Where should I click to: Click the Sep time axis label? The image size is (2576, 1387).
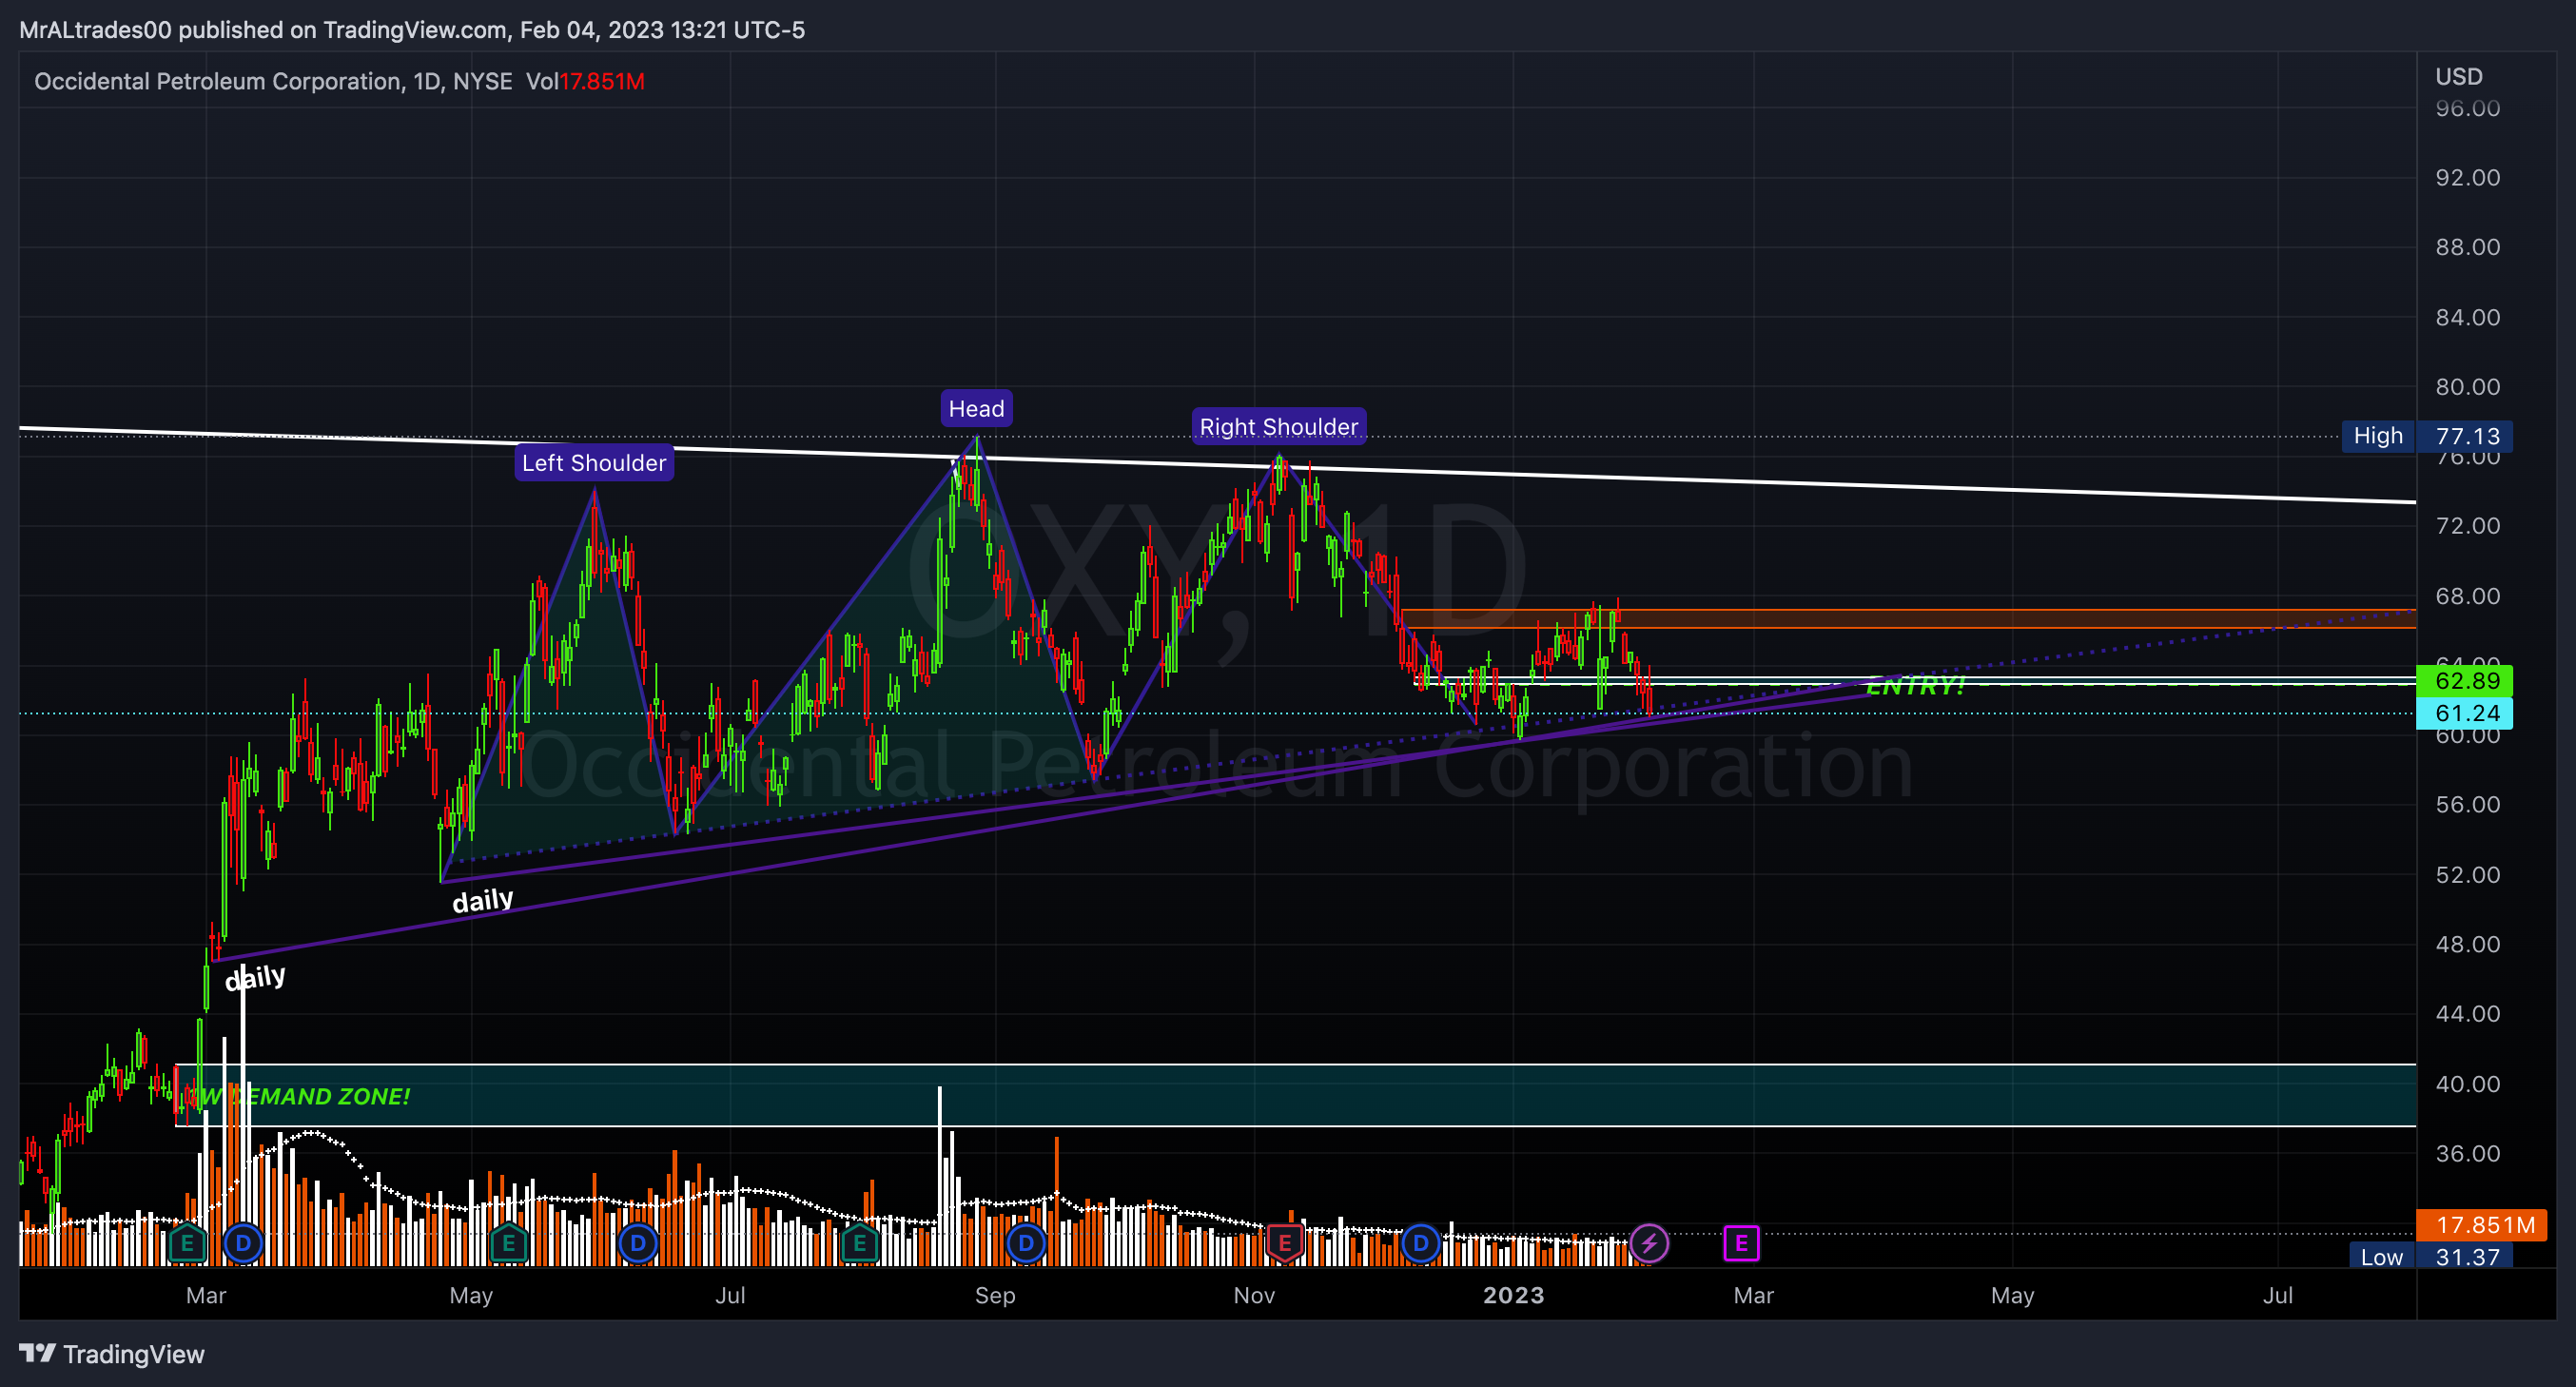tap(995, 1296)
